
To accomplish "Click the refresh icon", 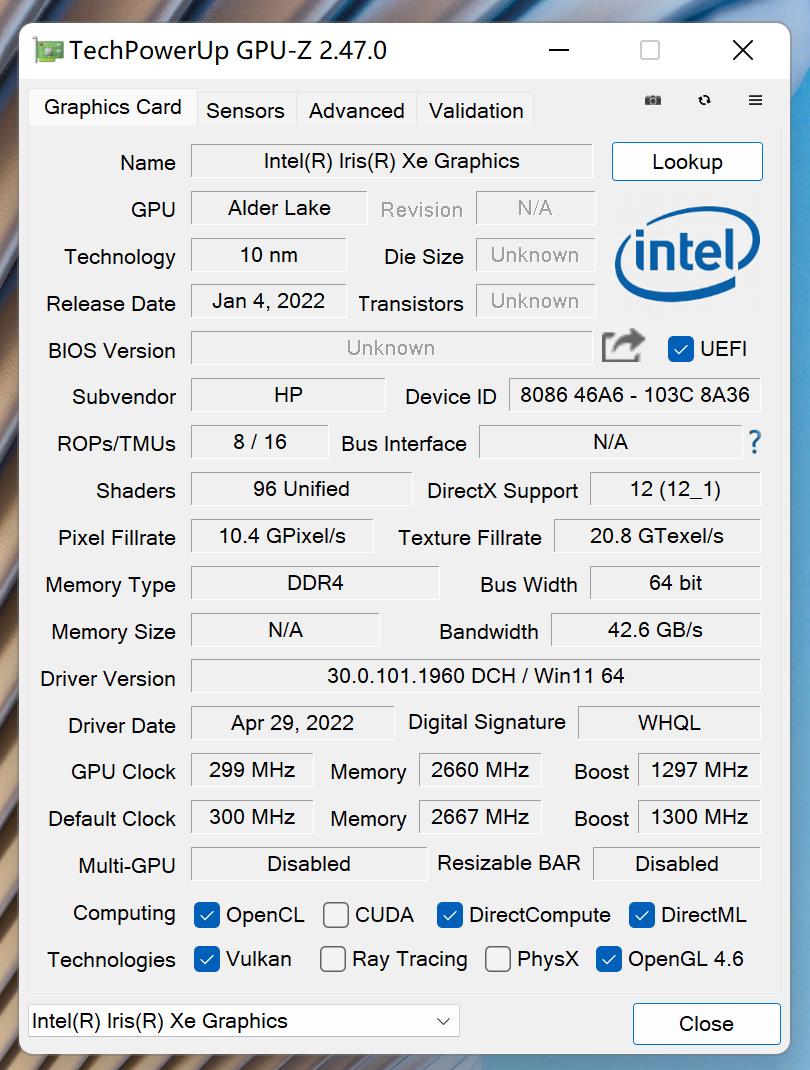I will 705,100.
